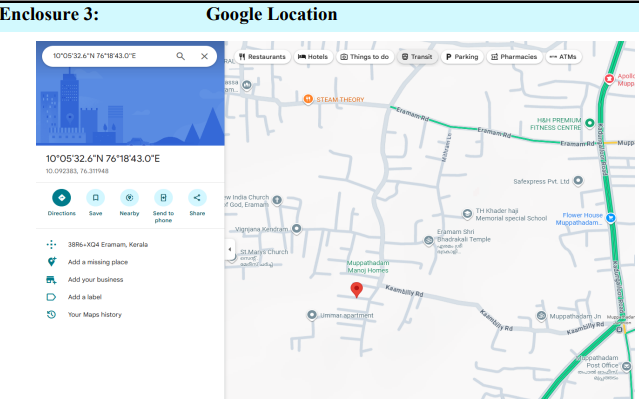Screen dimensions: 639x411
Task: Click Send to phone icon
Action: (x=163, y=198)
